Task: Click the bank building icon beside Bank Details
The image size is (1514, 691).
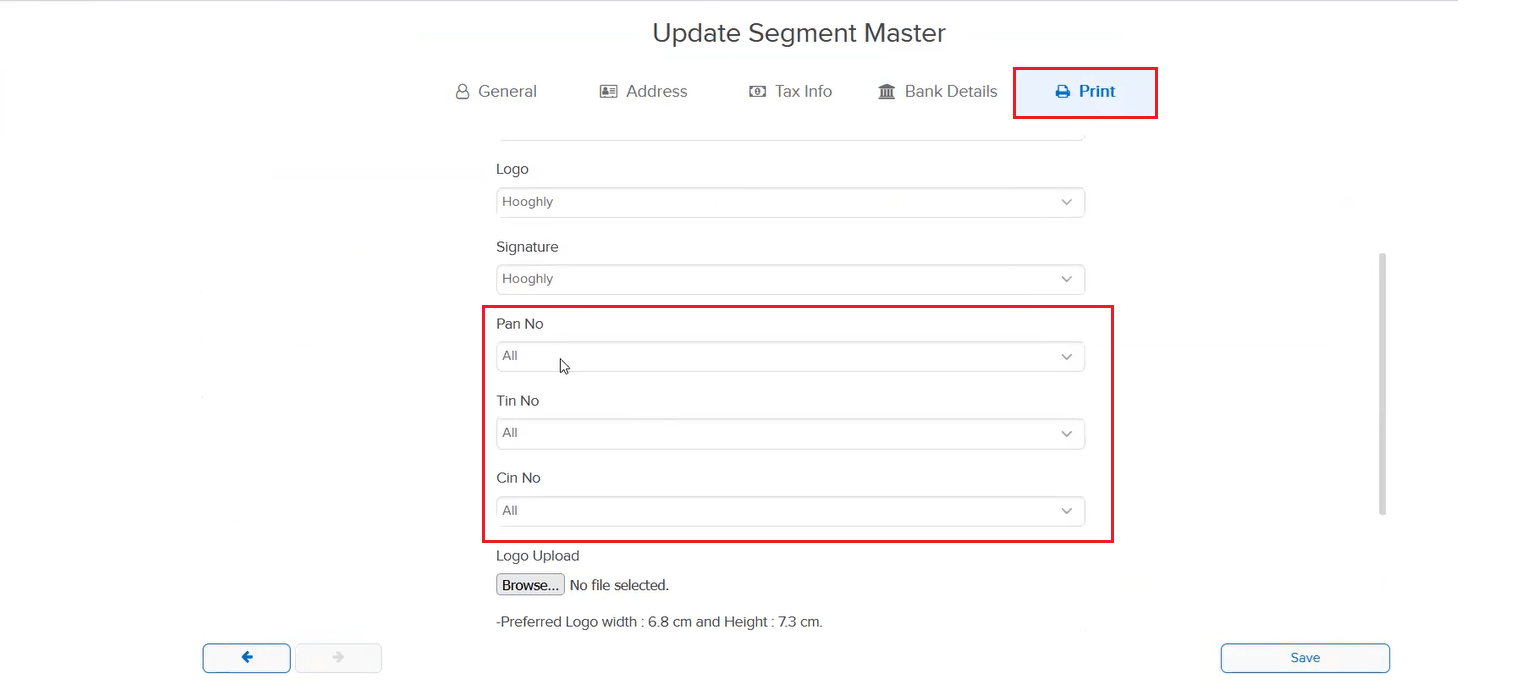Action: pos(886,91)
